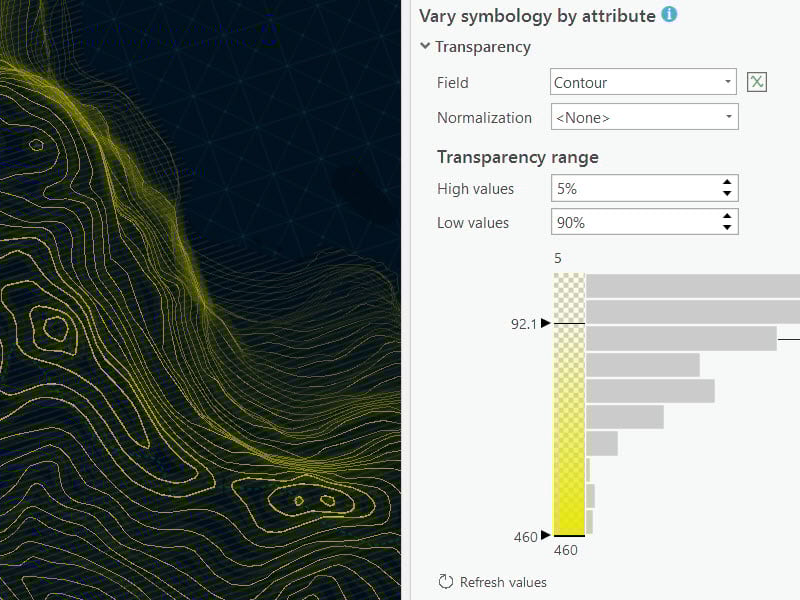Viewport: 800px width, 600px height.
Task: Open the Field dropdown showing Contour
Action: [x=644, y=82]
